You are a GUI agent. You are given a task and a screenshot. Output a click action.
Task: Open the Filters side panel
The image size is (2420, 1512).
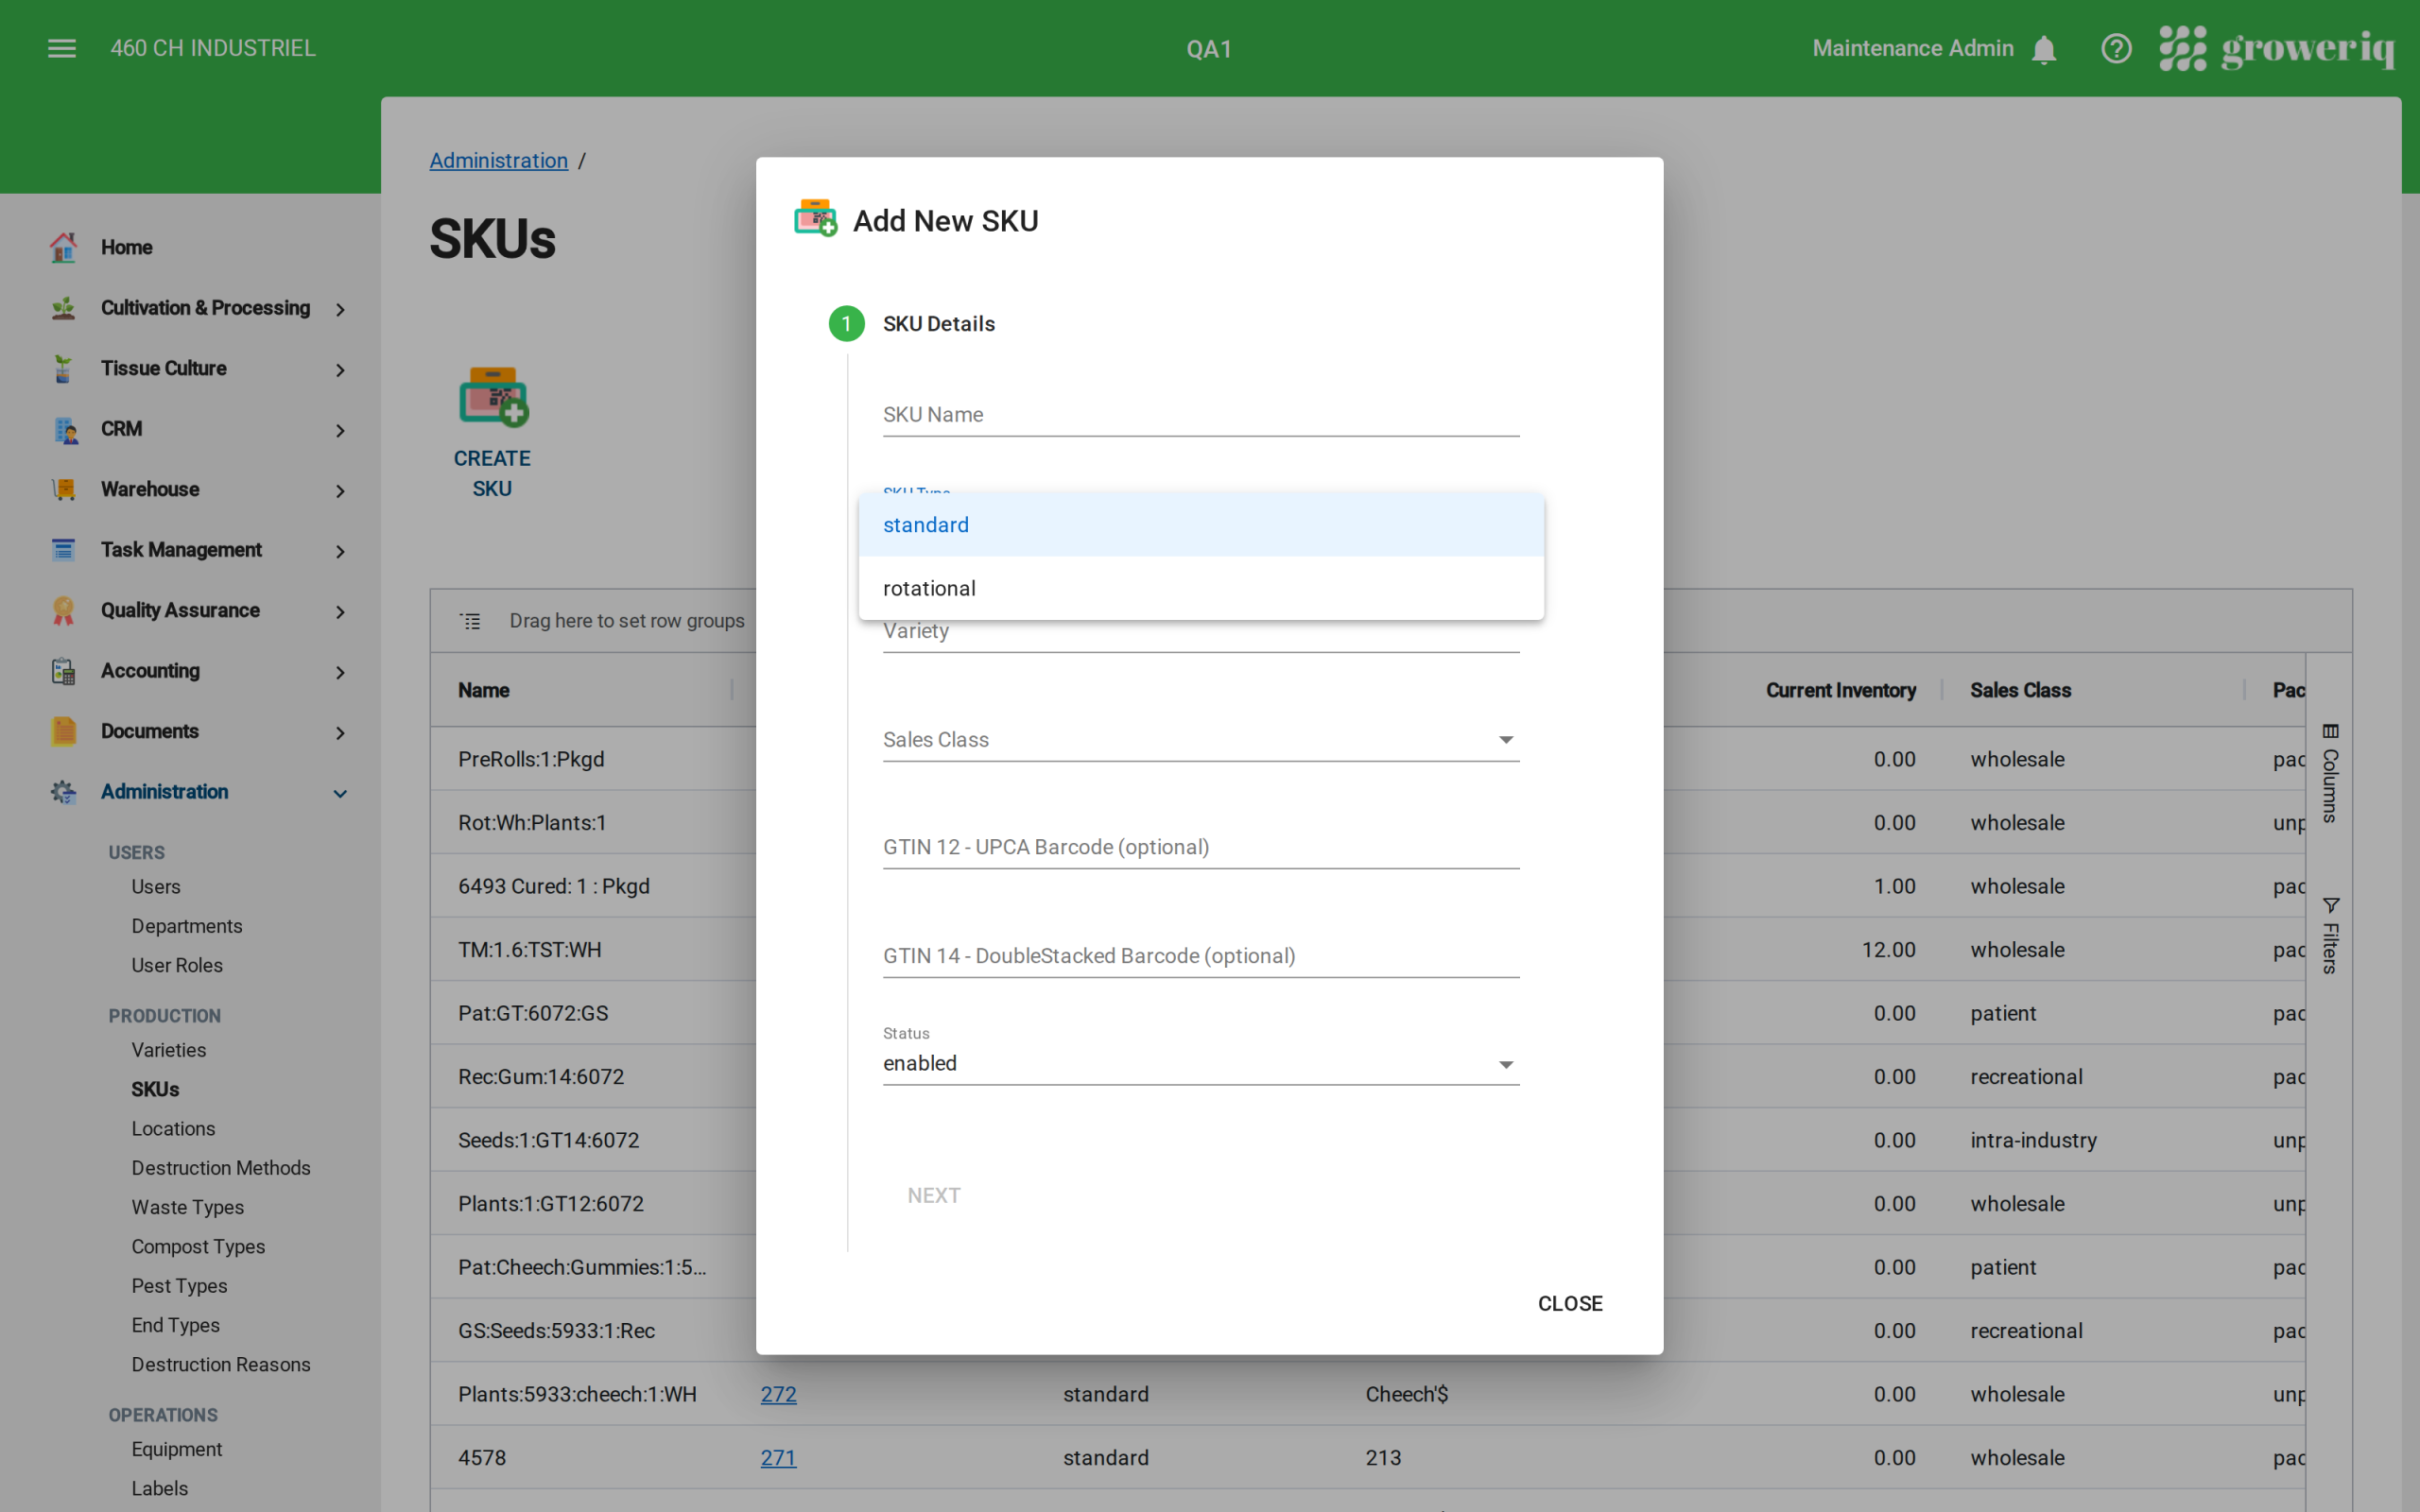pos(2330,936)
